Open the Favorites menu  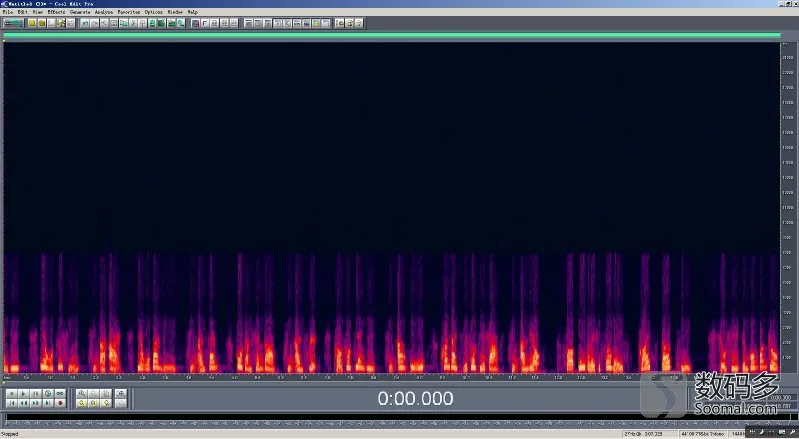[x=128, y=12]
